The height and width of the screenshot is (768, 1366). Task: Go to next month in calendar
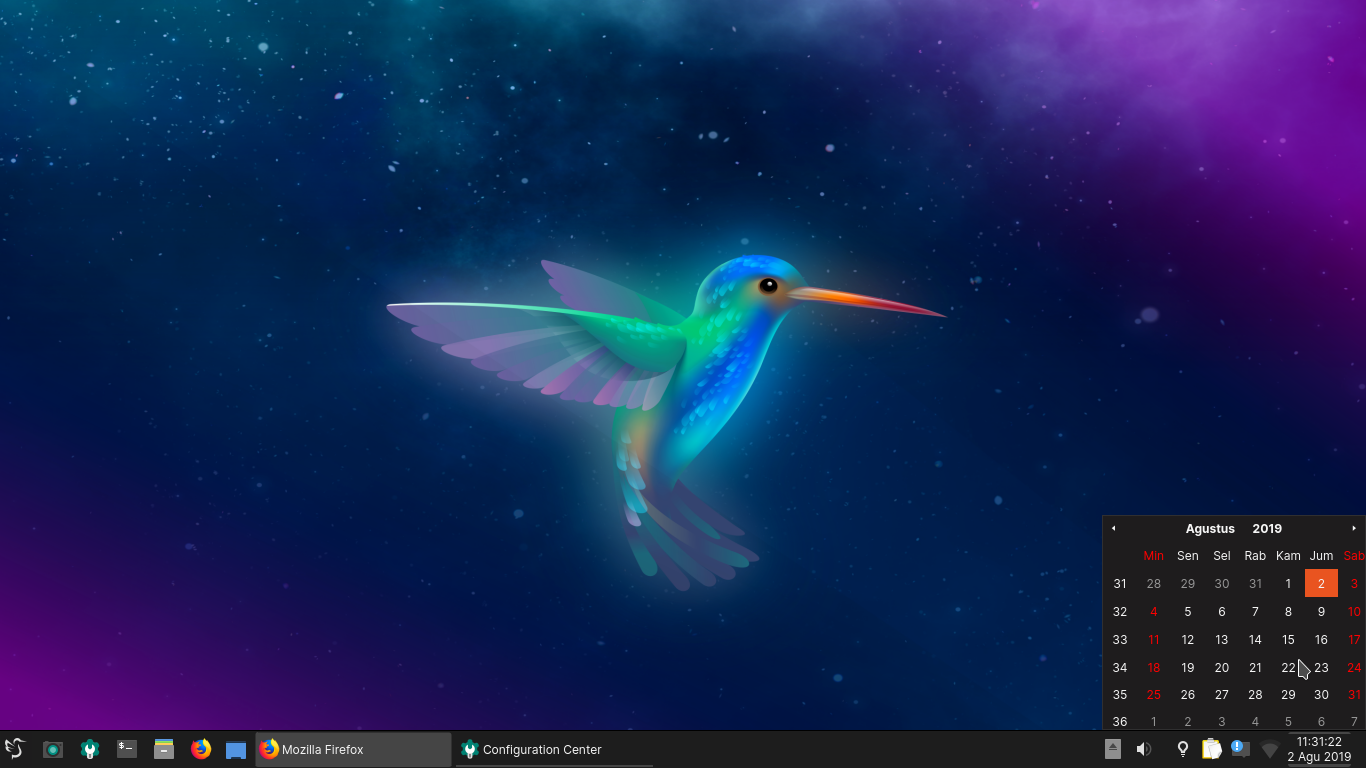[x=1354, y=528]
